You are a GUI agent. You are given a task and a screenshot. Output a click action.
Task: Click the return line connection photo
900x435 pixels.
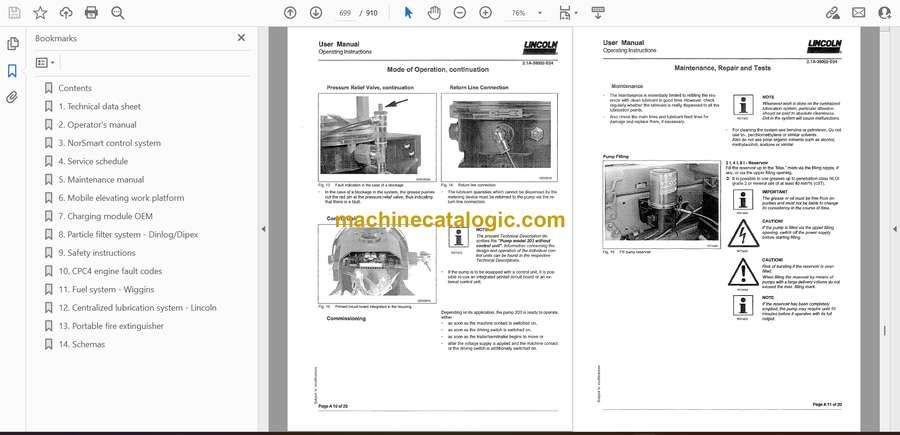click(499, 138)
